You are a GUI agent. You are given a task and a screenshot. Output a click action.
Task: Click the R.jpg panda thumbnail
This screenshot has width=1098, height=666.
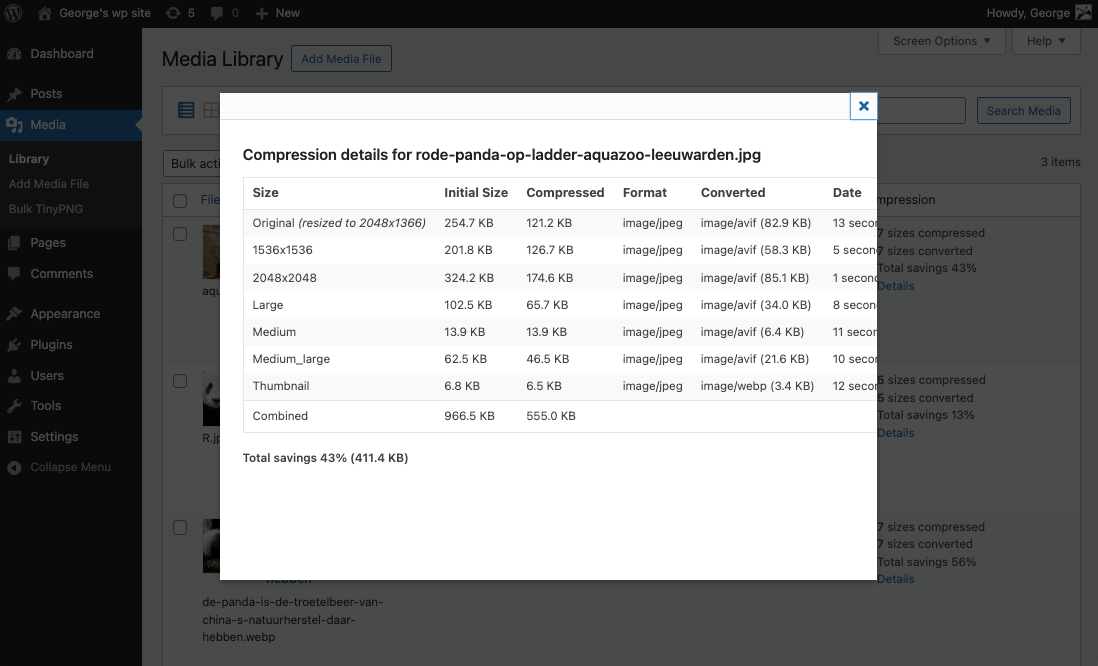pyautogui.click(x=211, y=398)
